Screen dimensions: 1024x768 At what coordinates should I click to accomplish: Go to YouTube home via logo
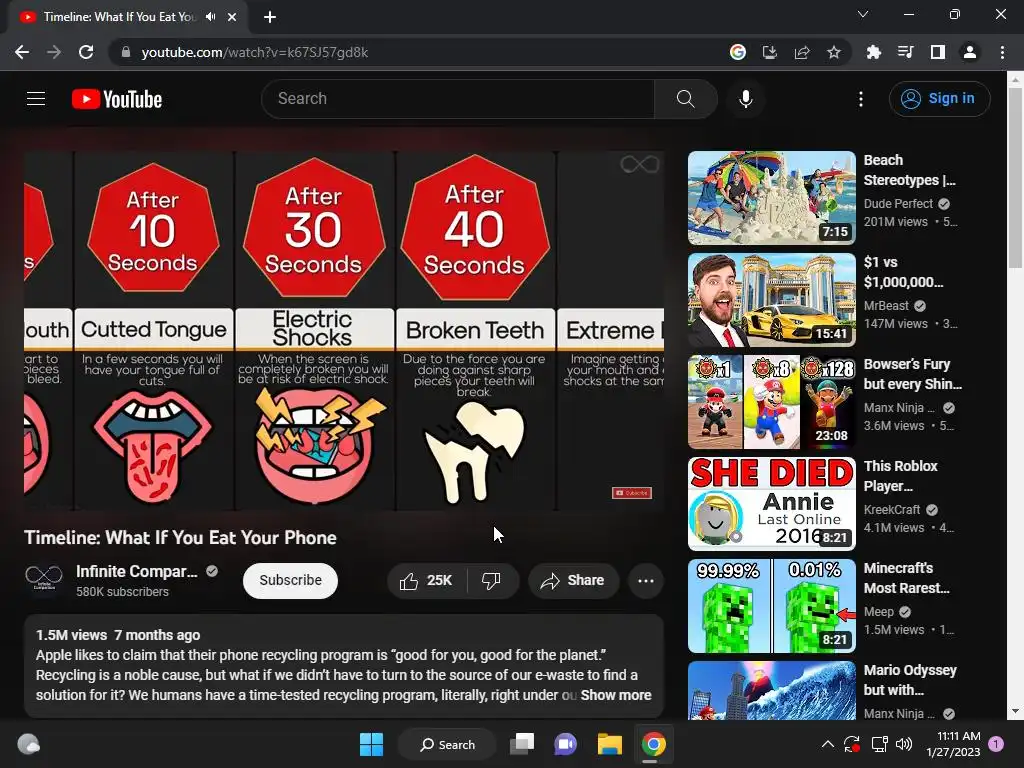[117, 99]
